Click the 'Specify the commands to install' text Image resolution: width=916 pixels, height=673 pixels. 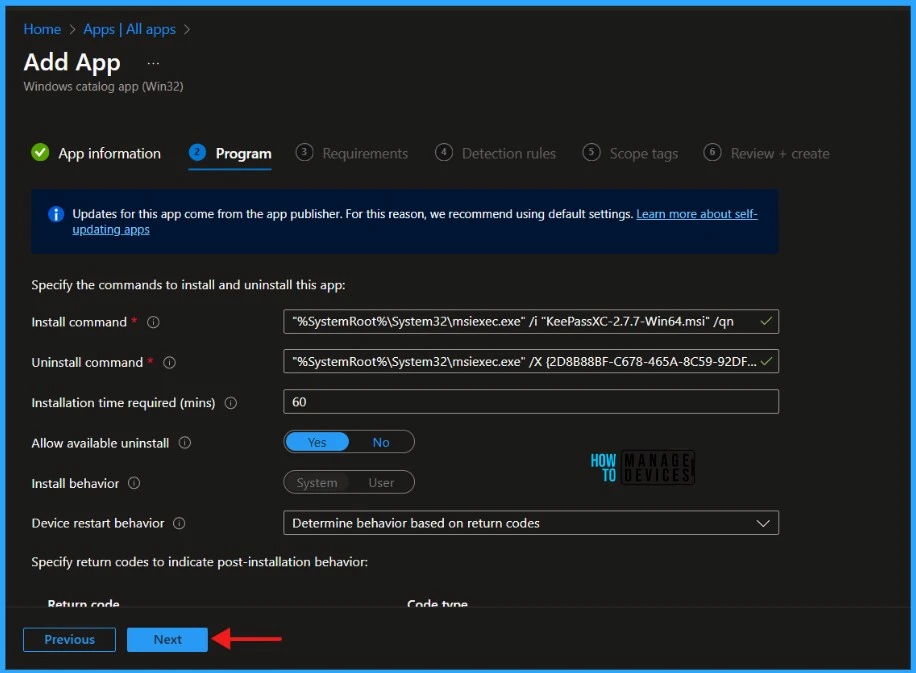coord(188,285)
